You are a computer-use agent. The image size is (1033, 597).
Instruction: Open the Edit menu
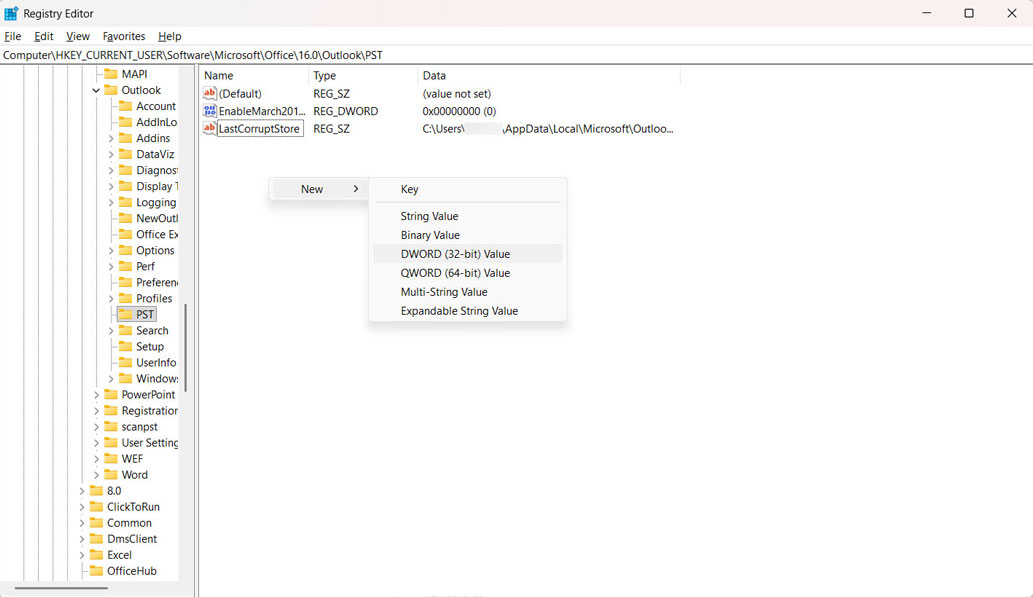(44, 36)
